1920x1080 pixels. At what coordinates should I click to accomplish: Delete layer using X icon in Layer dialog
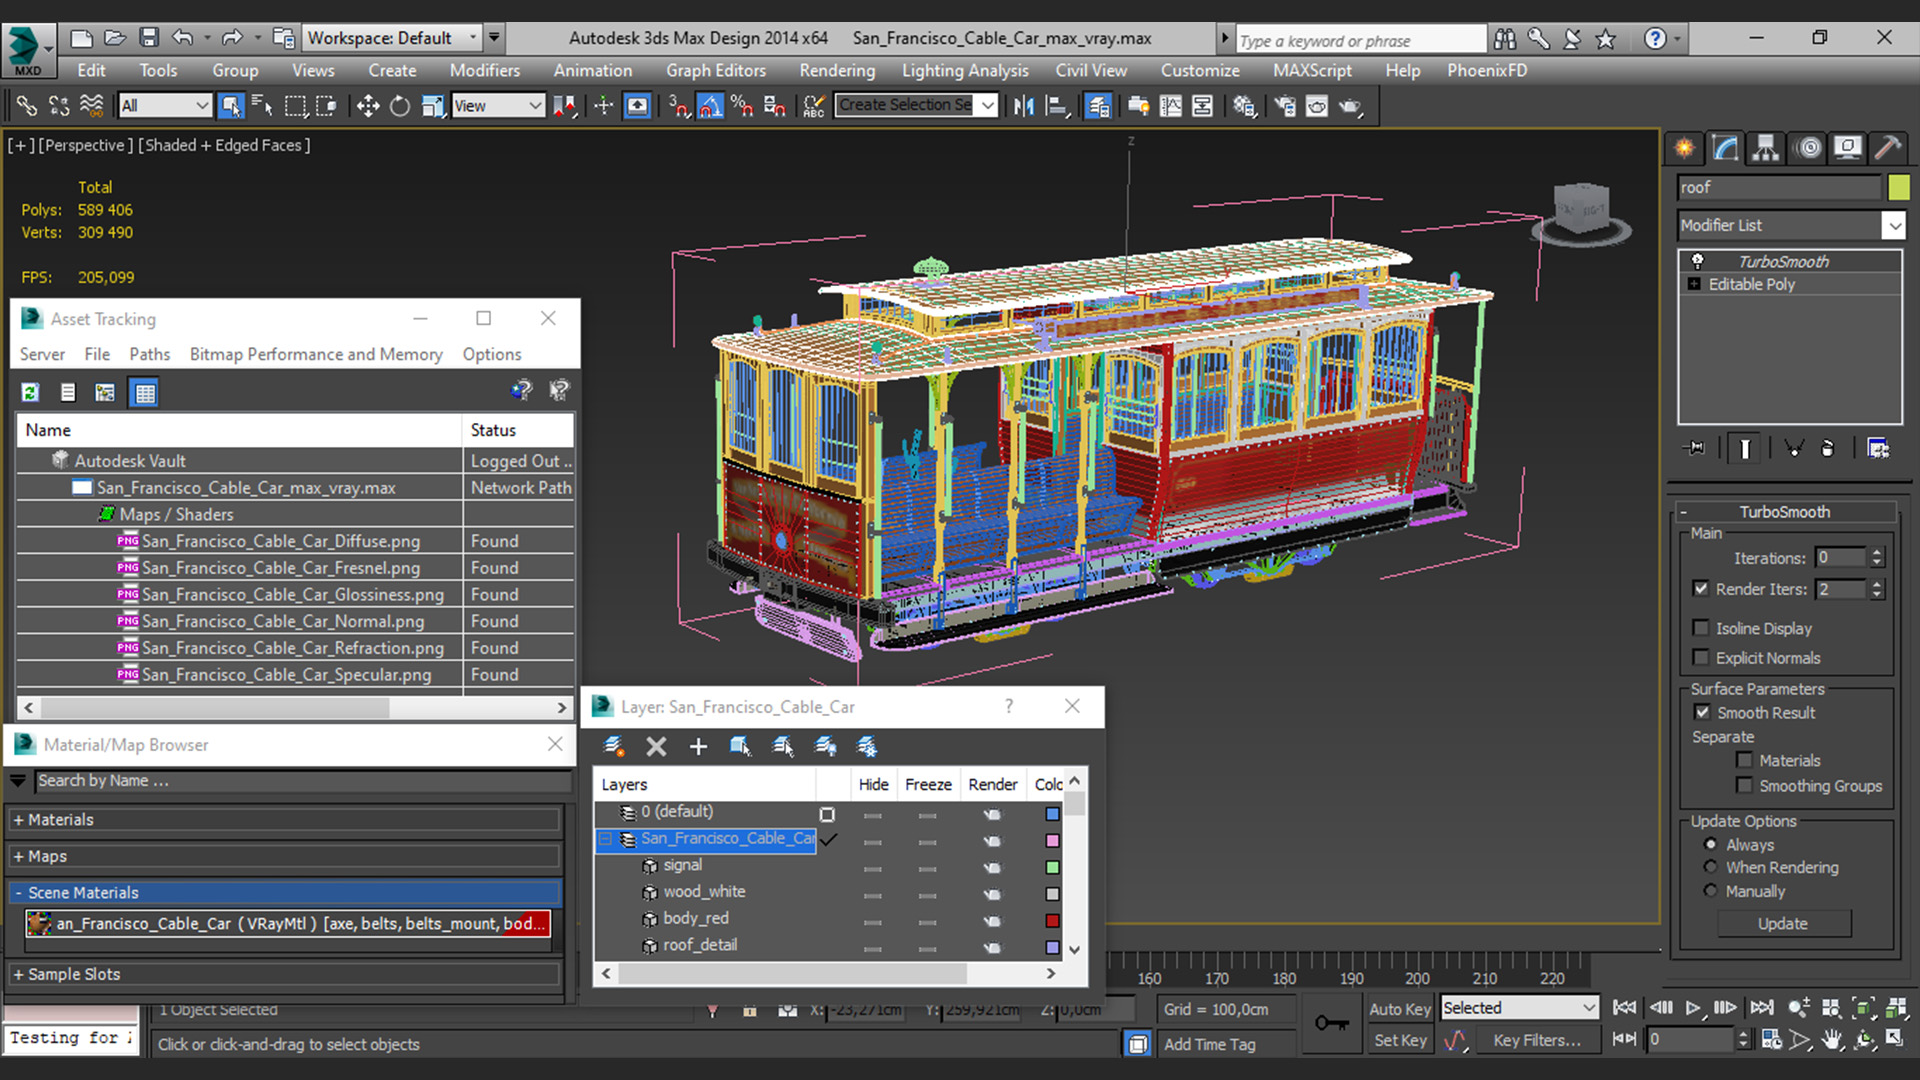point(656,746)
